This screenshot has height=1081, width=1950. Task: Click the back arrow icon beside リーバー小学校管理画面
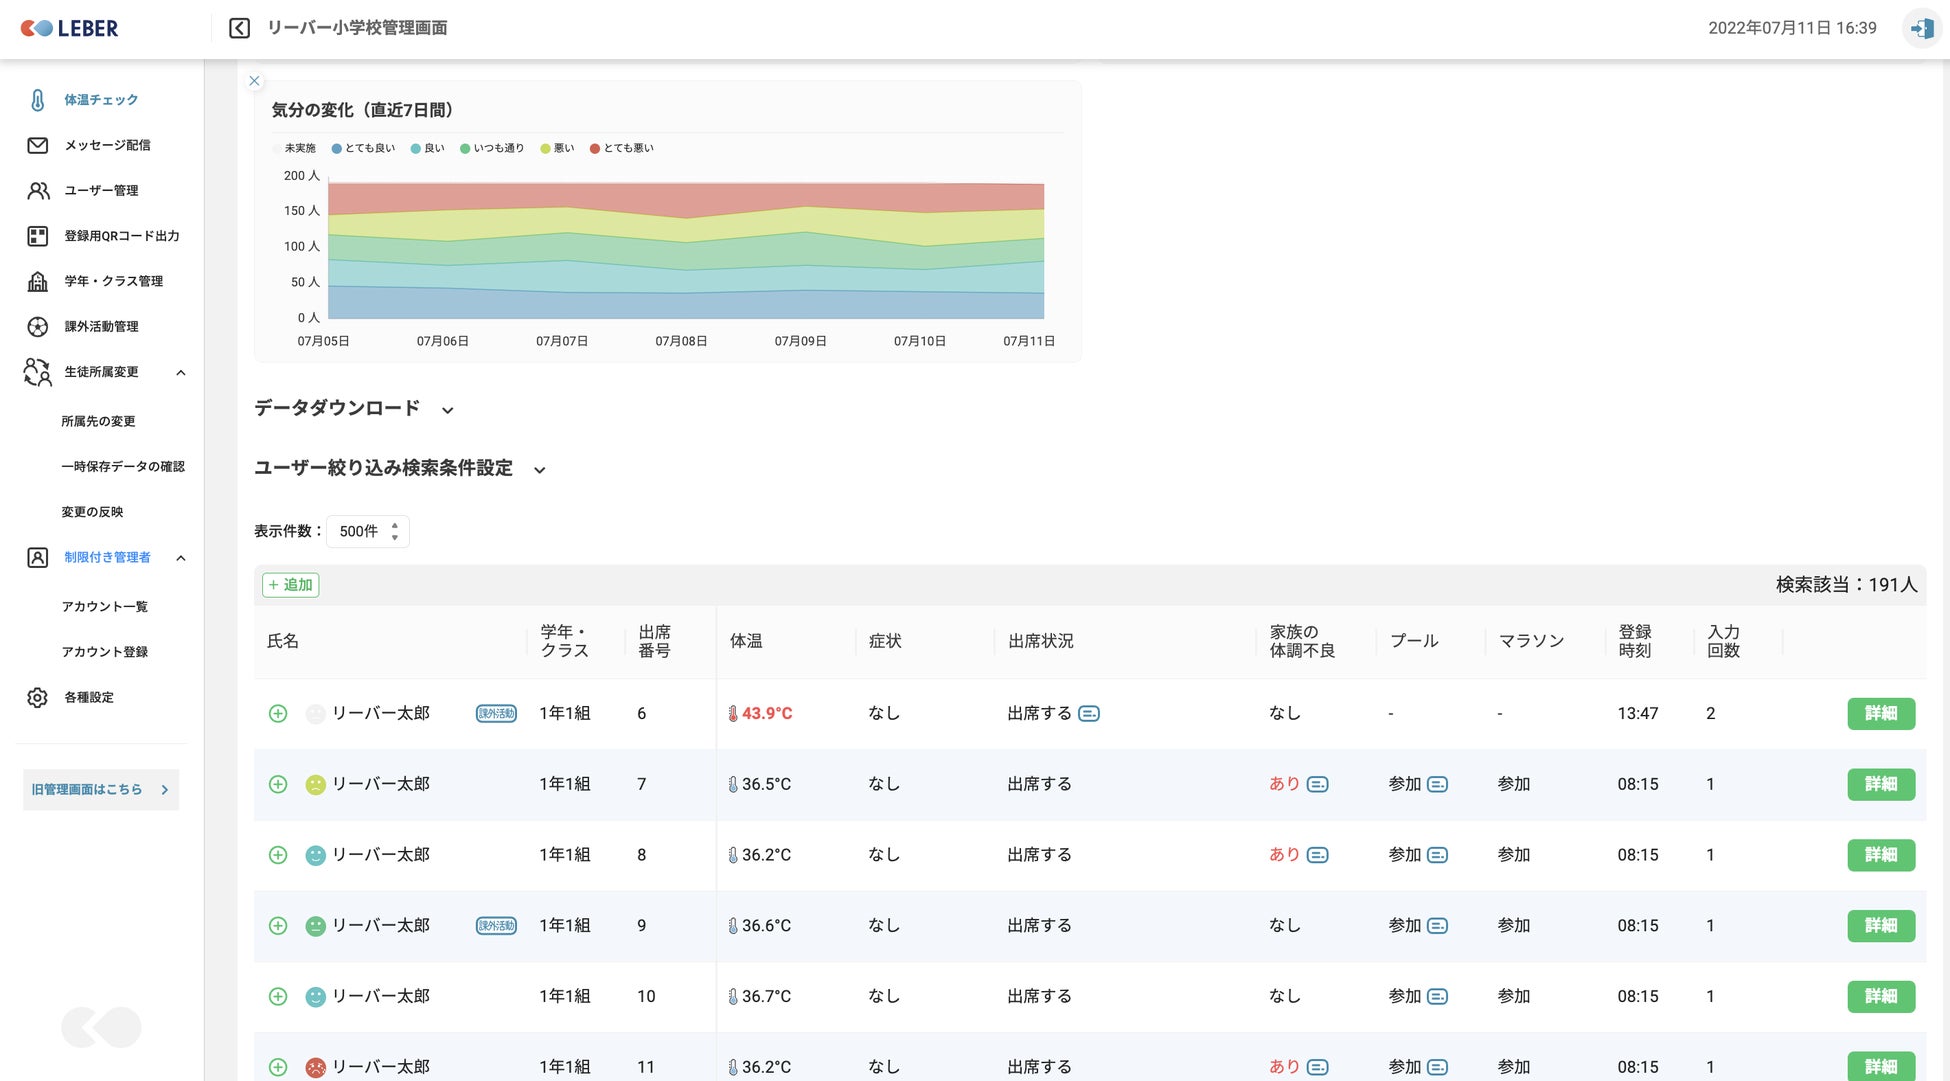coord(239,28)
